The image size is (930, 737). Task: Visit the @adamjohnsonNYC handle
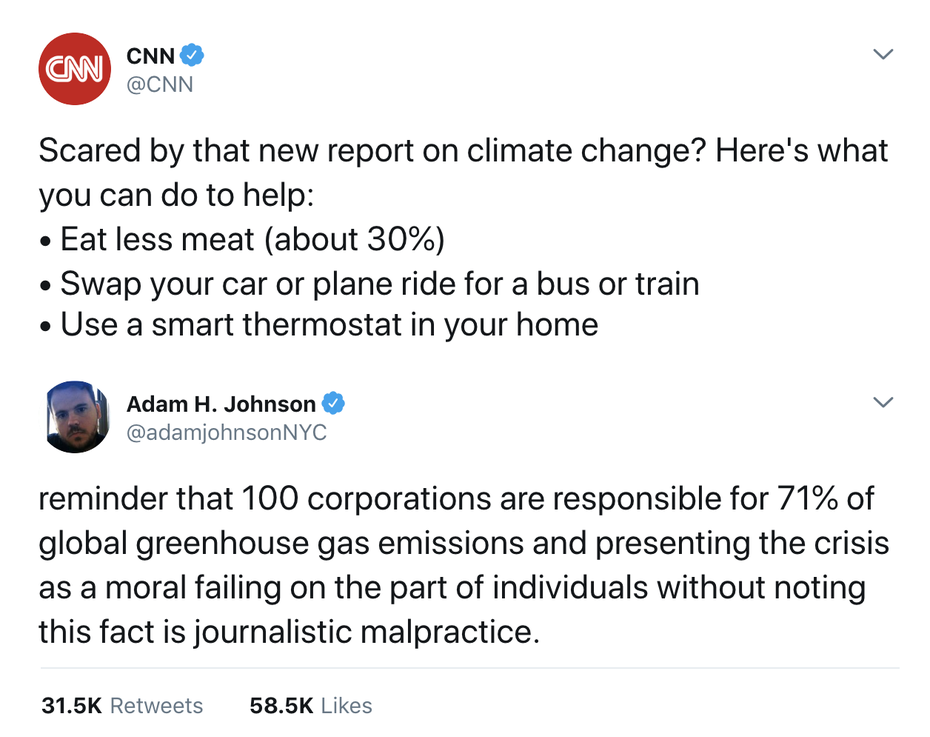tap(227, 432)
